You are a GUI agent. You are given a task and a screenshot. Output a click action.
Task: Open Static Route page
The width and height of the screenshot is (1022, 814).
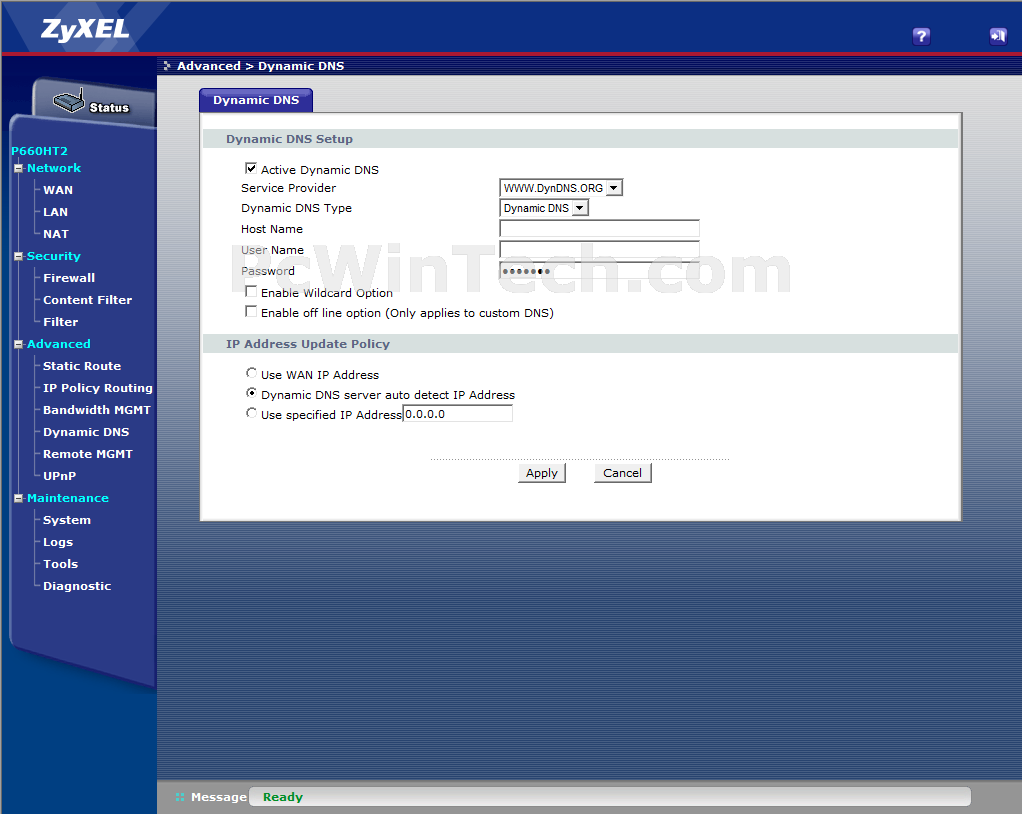(82, 366)
